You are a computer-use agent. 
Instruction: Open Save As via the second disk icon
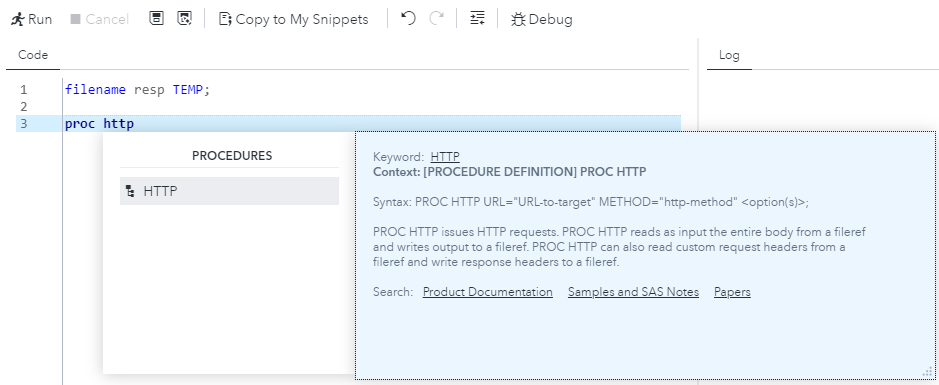click(184, 19)
